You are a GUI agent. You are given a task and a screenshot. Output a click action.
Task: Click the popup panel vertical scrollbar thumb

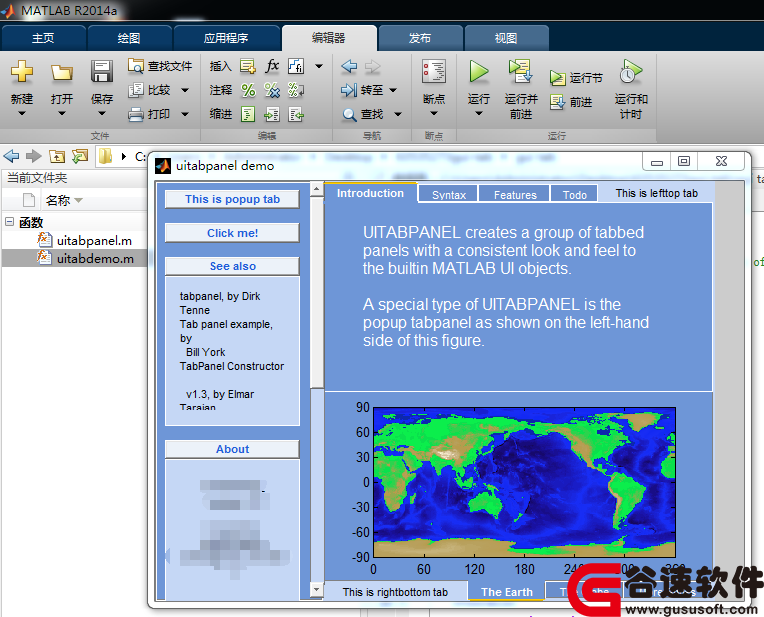pos(317,292)
